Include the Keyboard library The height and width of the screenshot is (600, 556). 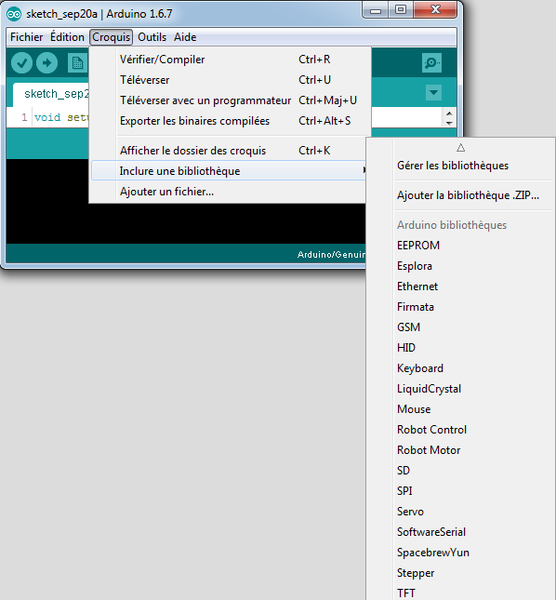tap(461, 368)
